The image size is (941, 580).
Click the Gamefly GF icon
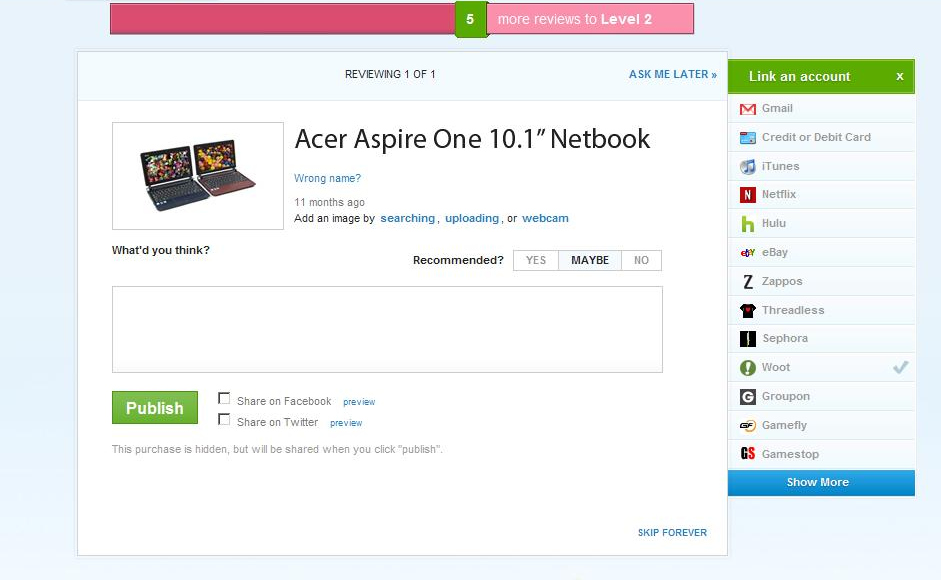(748, 426)
